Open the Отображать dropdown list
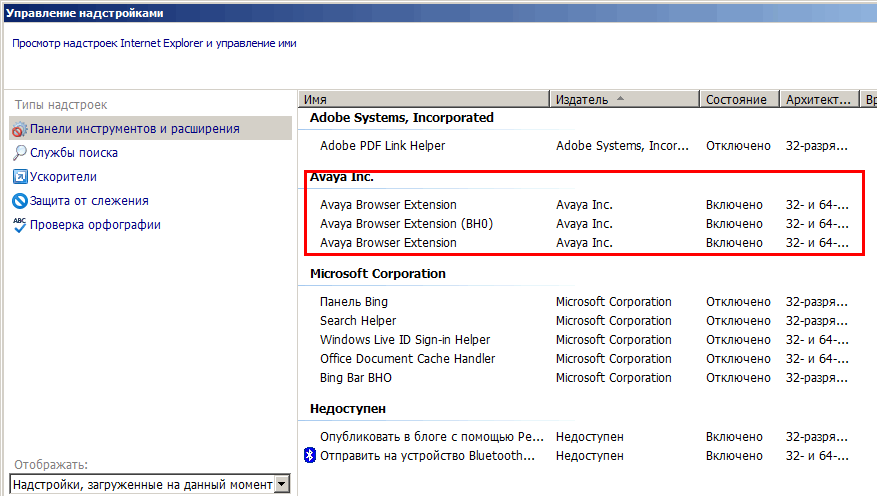 click(150, 484)
